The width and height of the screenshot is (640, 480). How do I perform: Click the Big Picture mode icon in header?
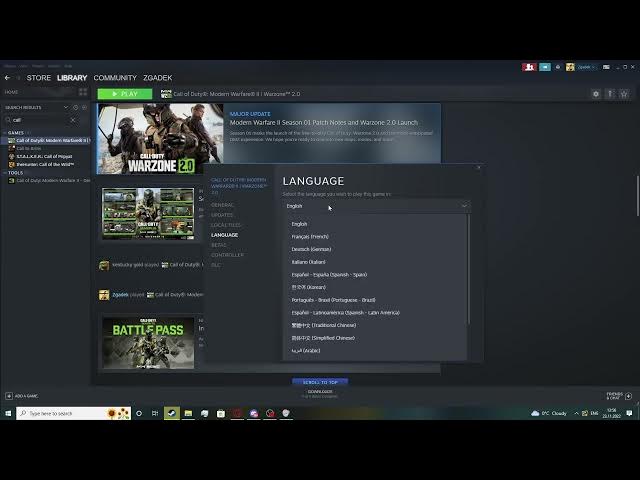point(606,67)
